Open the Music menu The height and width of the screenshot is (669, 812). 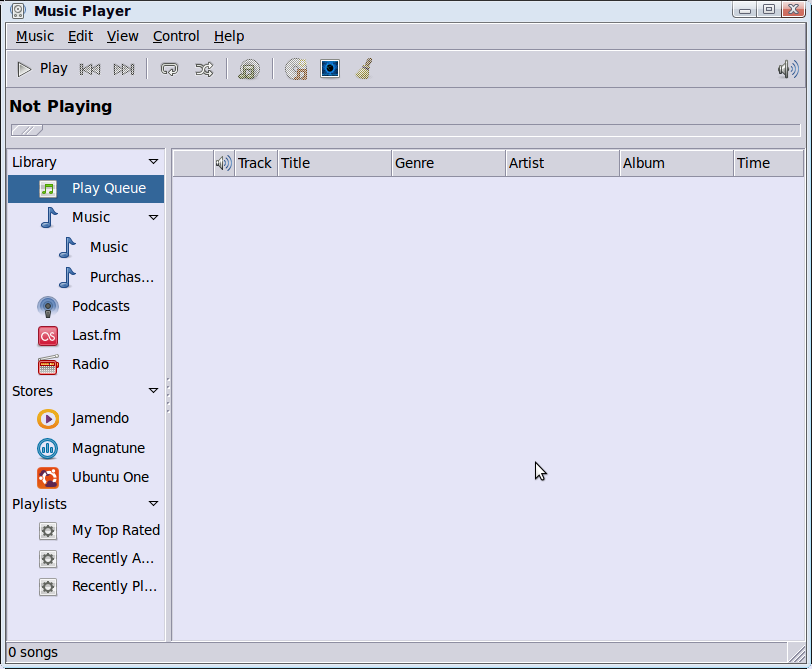pos(35,36)
